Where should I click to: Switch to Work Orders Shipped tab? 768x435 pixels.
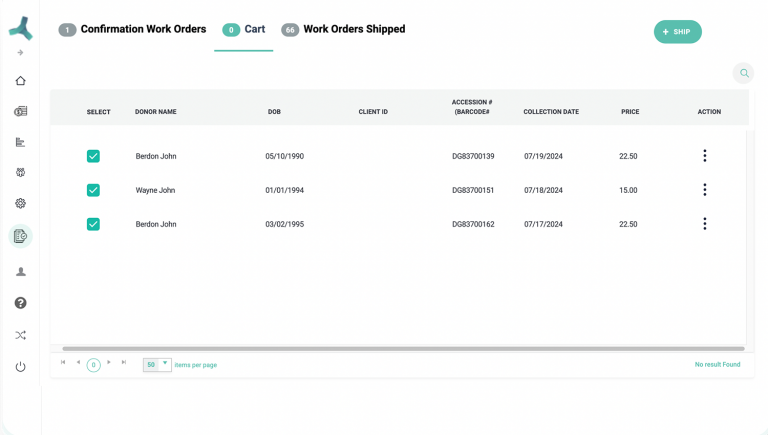coord(353,30)
